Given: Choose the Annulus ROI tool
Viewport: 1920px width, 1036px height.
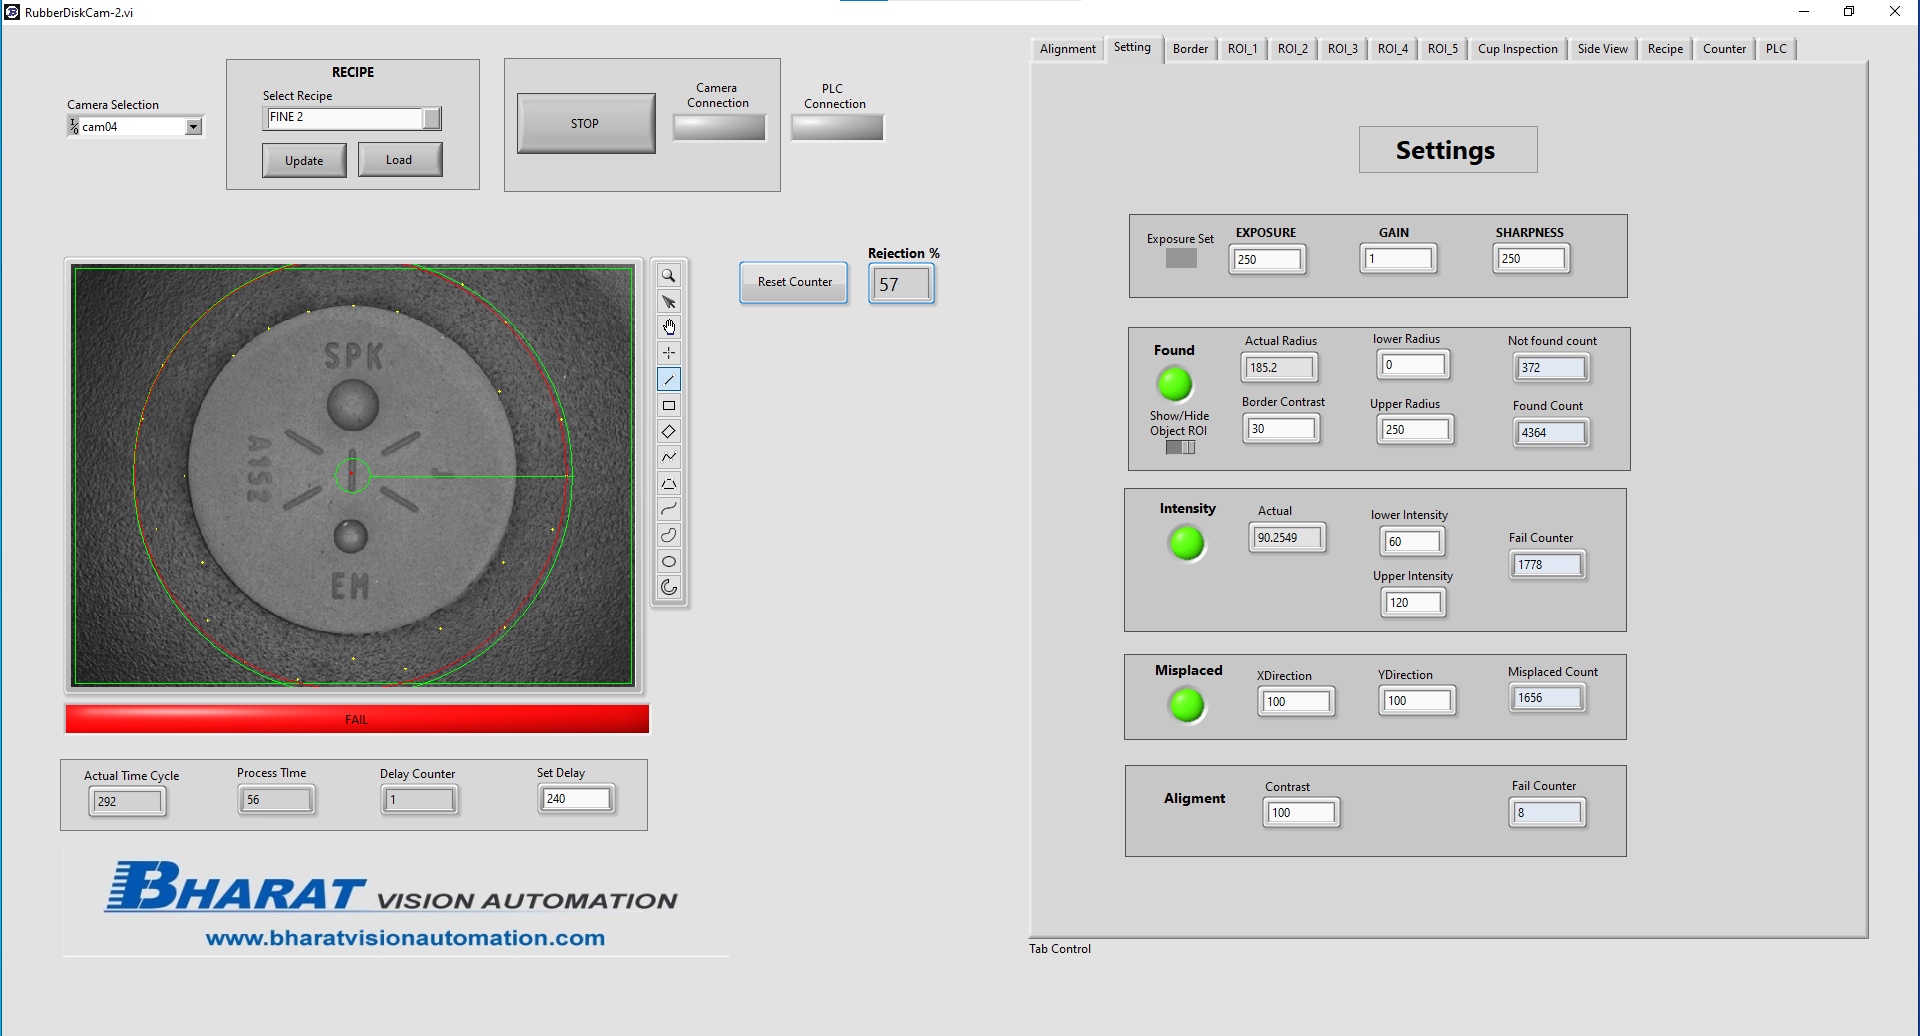Looking at the screenshot, I should pos(668,587).
